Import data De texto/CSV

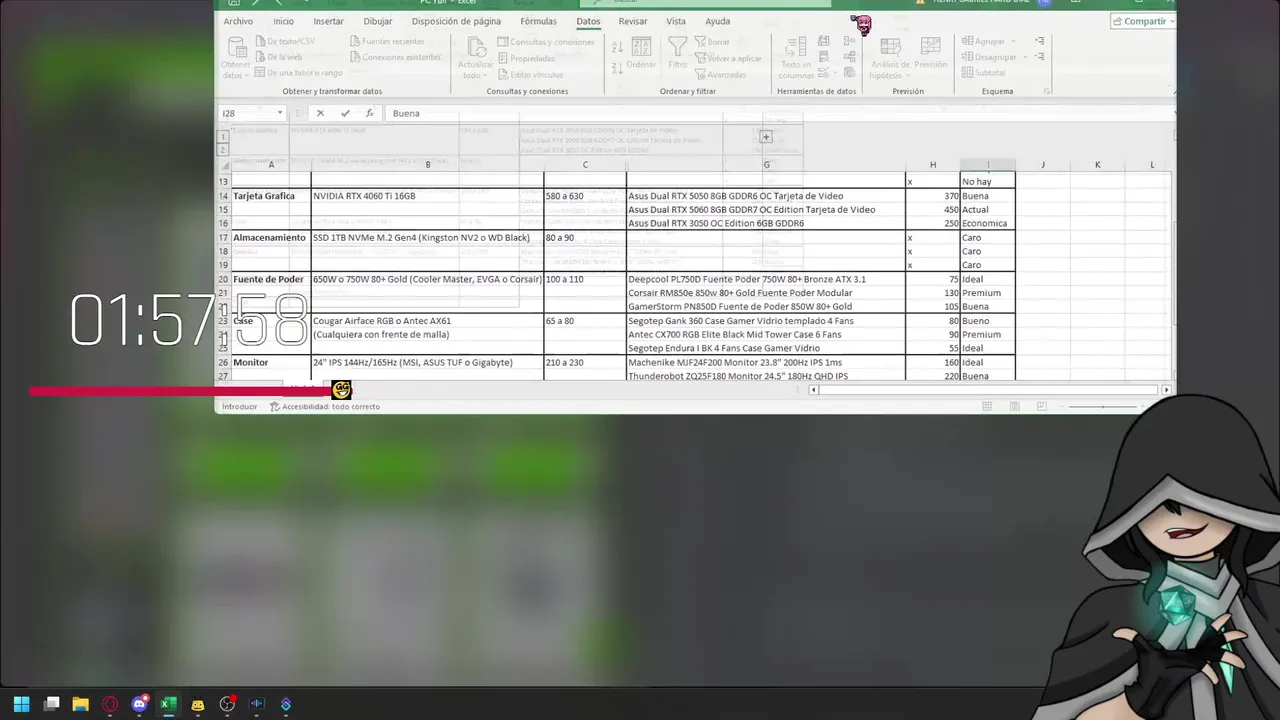pyautogui.click(x=285, y=41)
